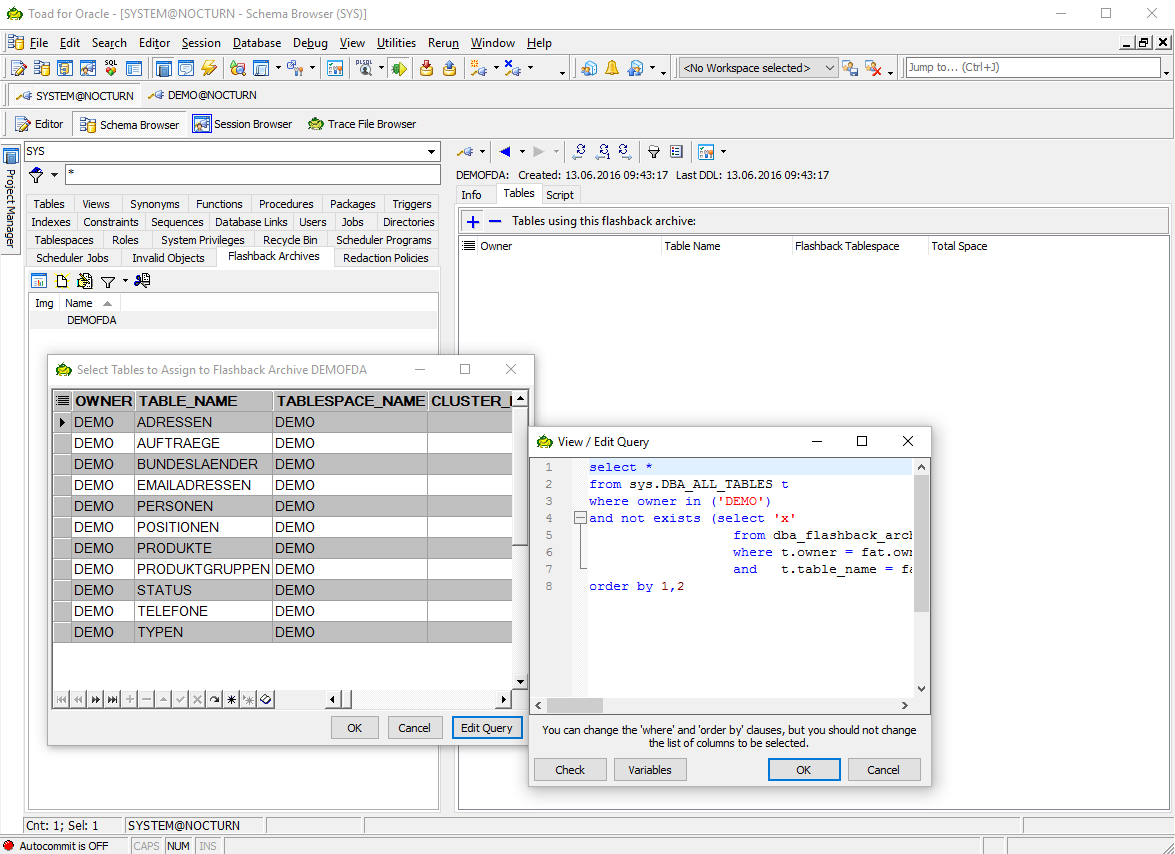This screenshot has height=854, width=1175.
Task: Click the refresh data curved arrow in navigator
Action: point(214,700)
